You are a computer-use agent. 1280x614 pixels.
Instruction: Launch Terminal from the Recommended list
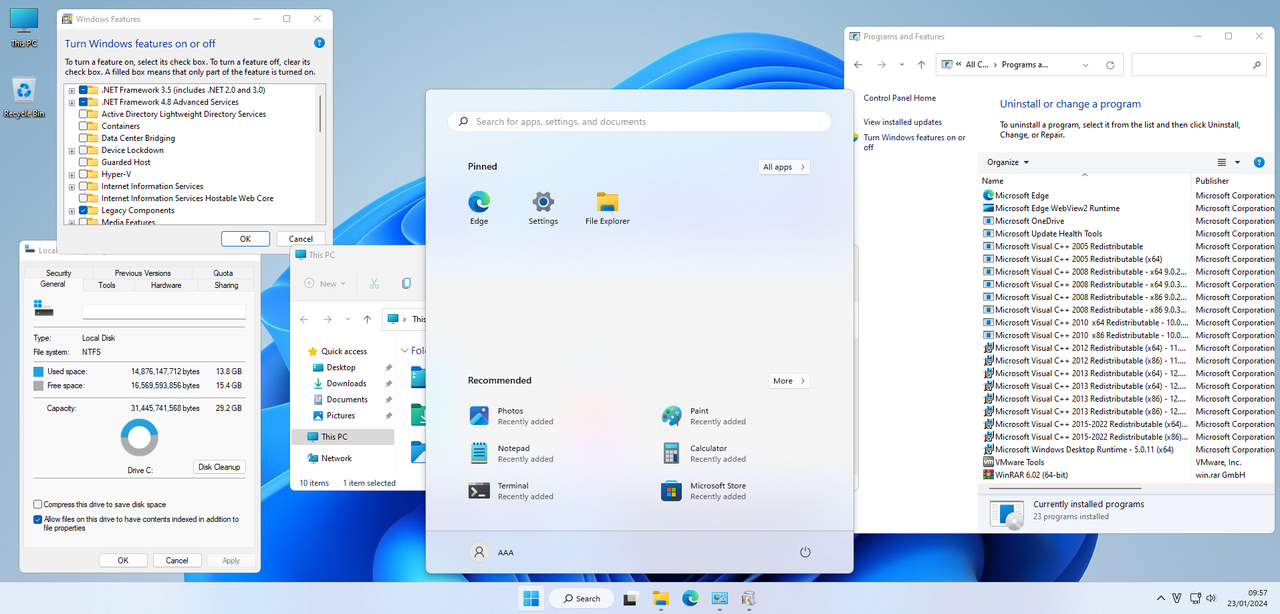click(512, 491)
